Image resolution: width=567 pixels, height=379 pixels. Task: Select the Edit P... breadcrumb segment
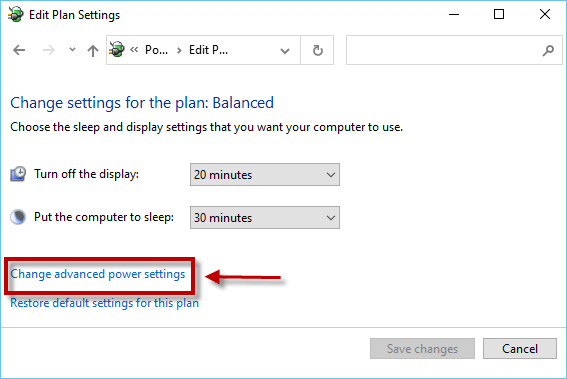[x=208, y=50]
